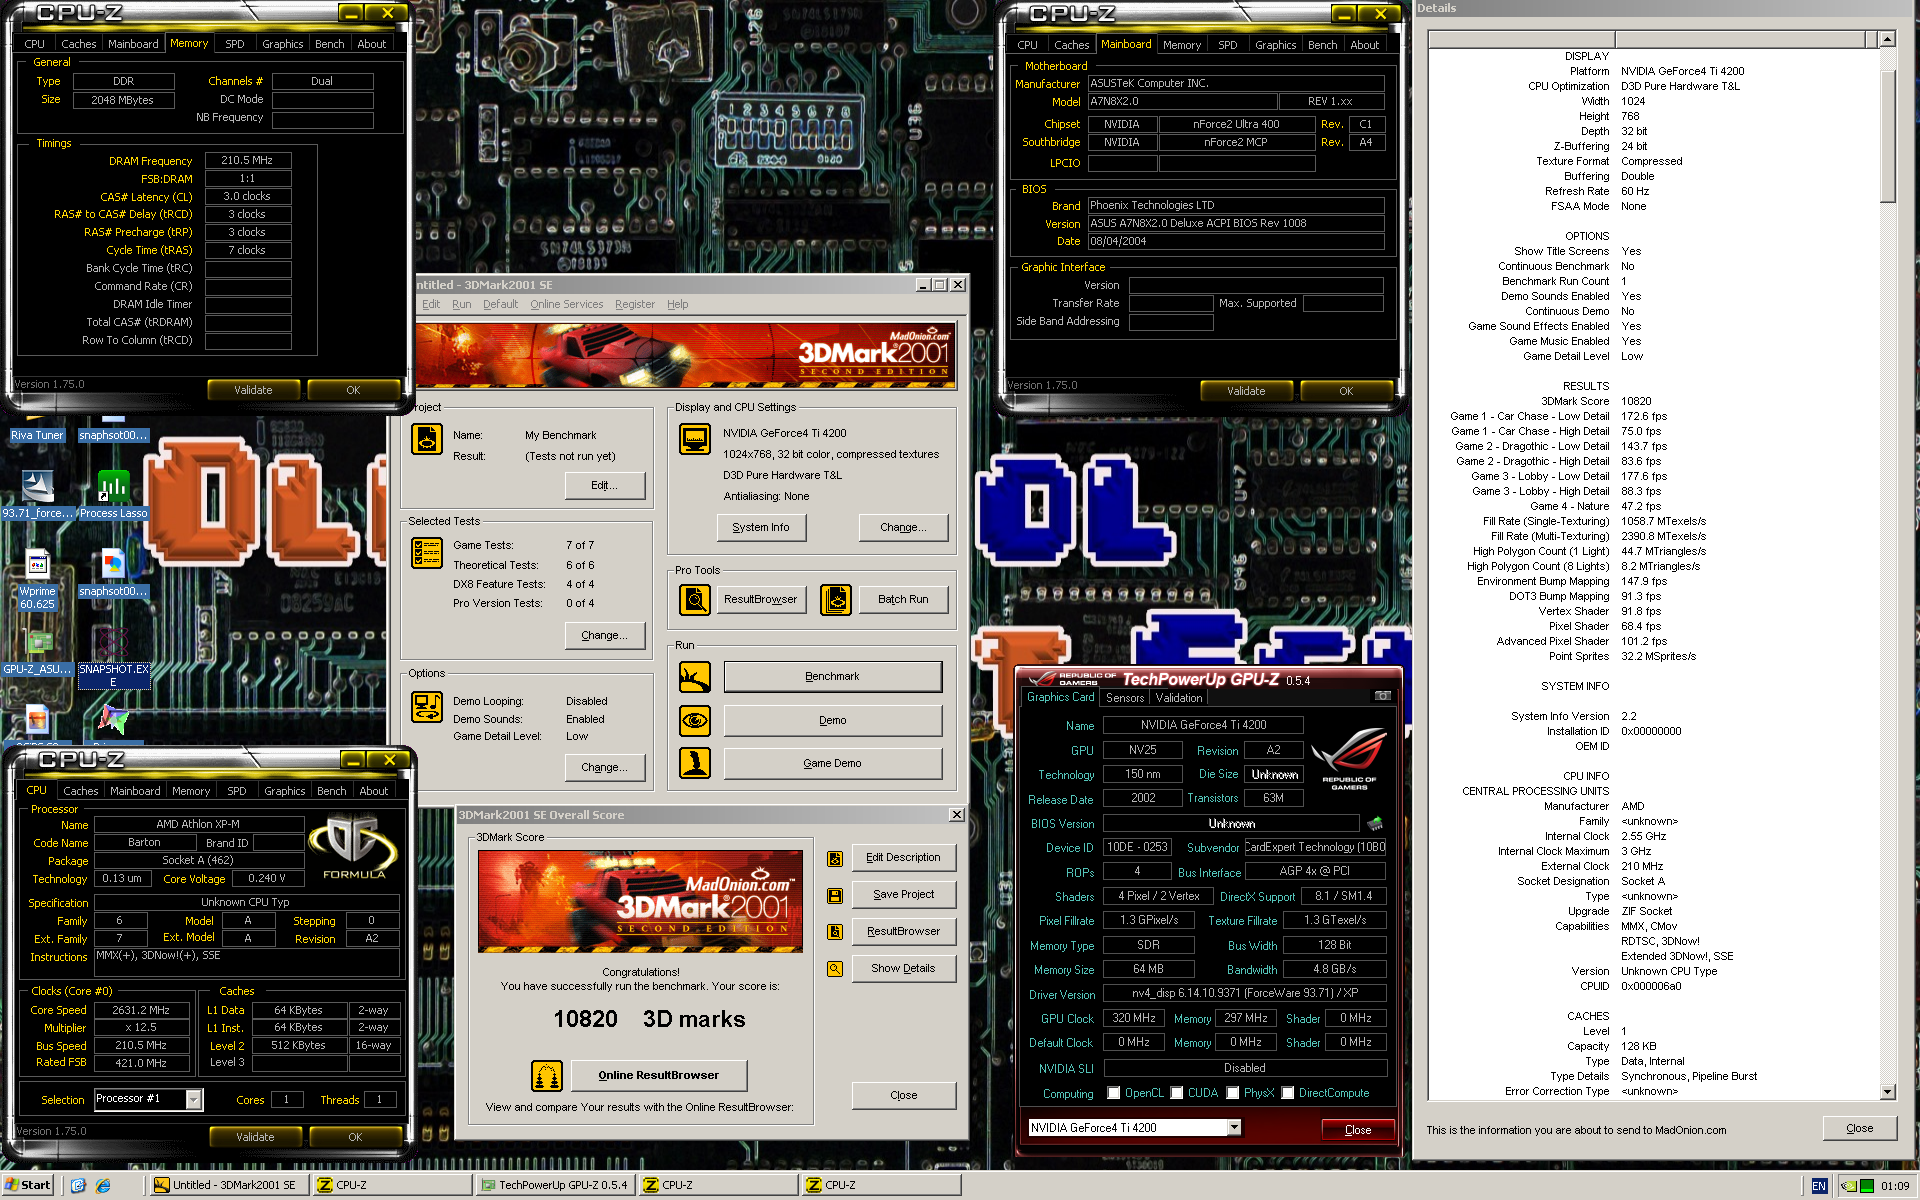Viewport: 1920px width, 1200px height.
Task: Enable the DirectCompute checkbox in GPU-Z
Action: click(x=1288, y=1093)
